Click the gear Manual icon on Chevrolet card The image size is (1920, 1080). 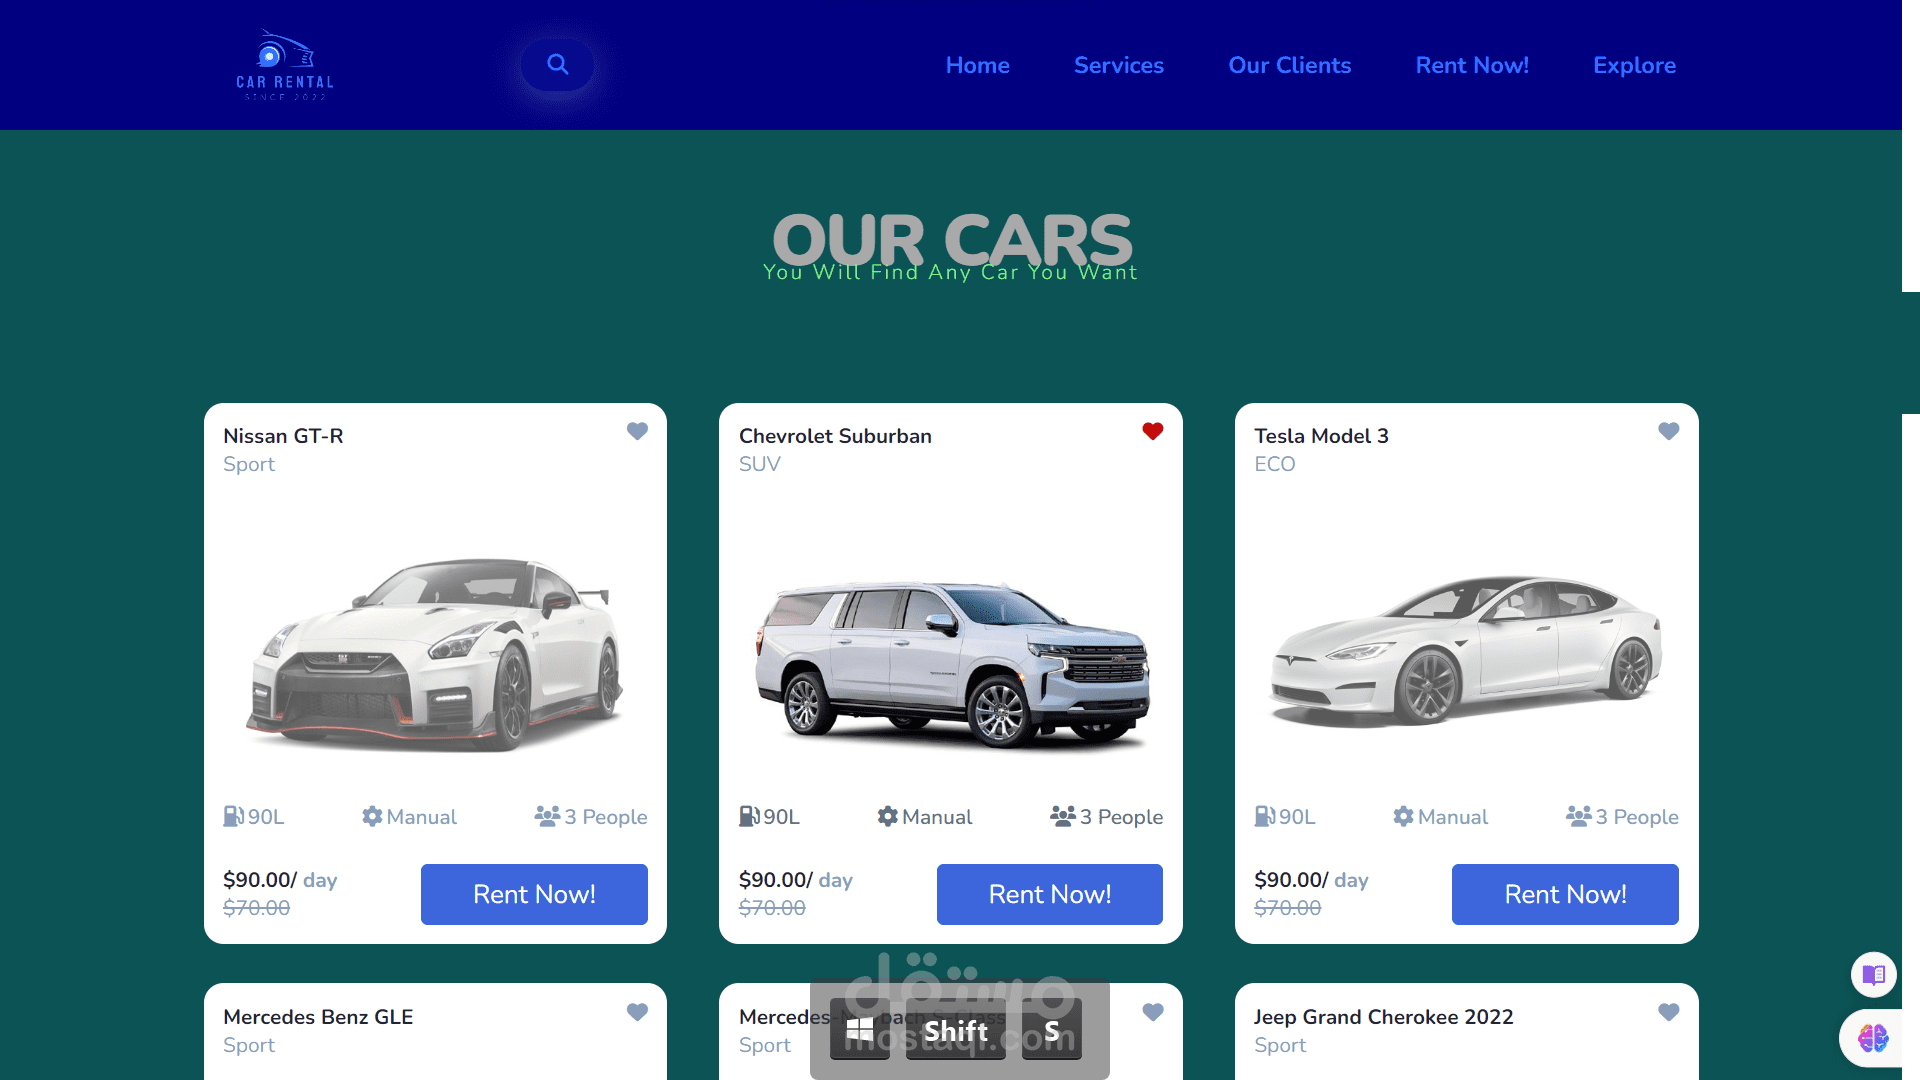(x=887, y=816)
